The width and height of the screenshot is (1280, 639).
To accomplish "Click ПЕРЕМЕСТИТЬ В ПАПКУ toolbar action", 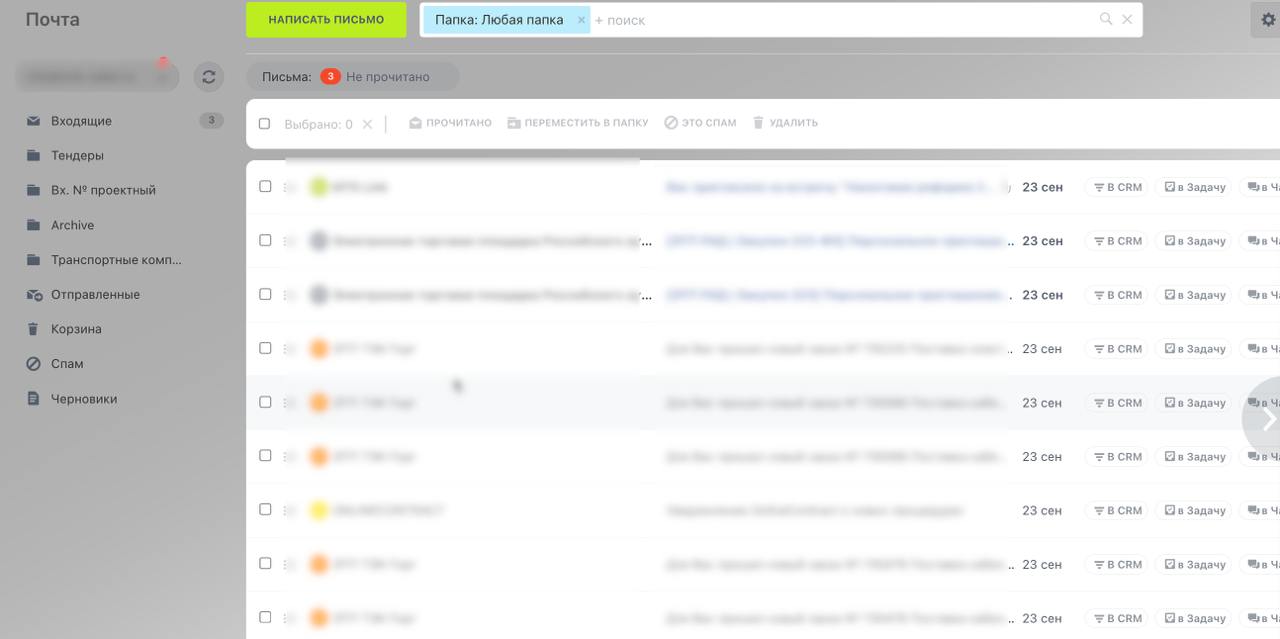I will coord(577,123).
